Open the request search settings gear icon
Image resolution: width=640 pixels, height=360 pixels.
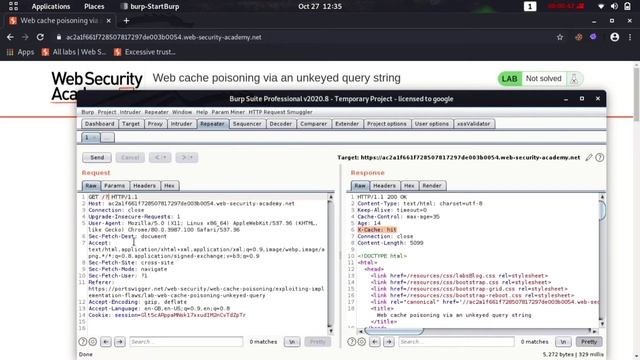point(93,342)
